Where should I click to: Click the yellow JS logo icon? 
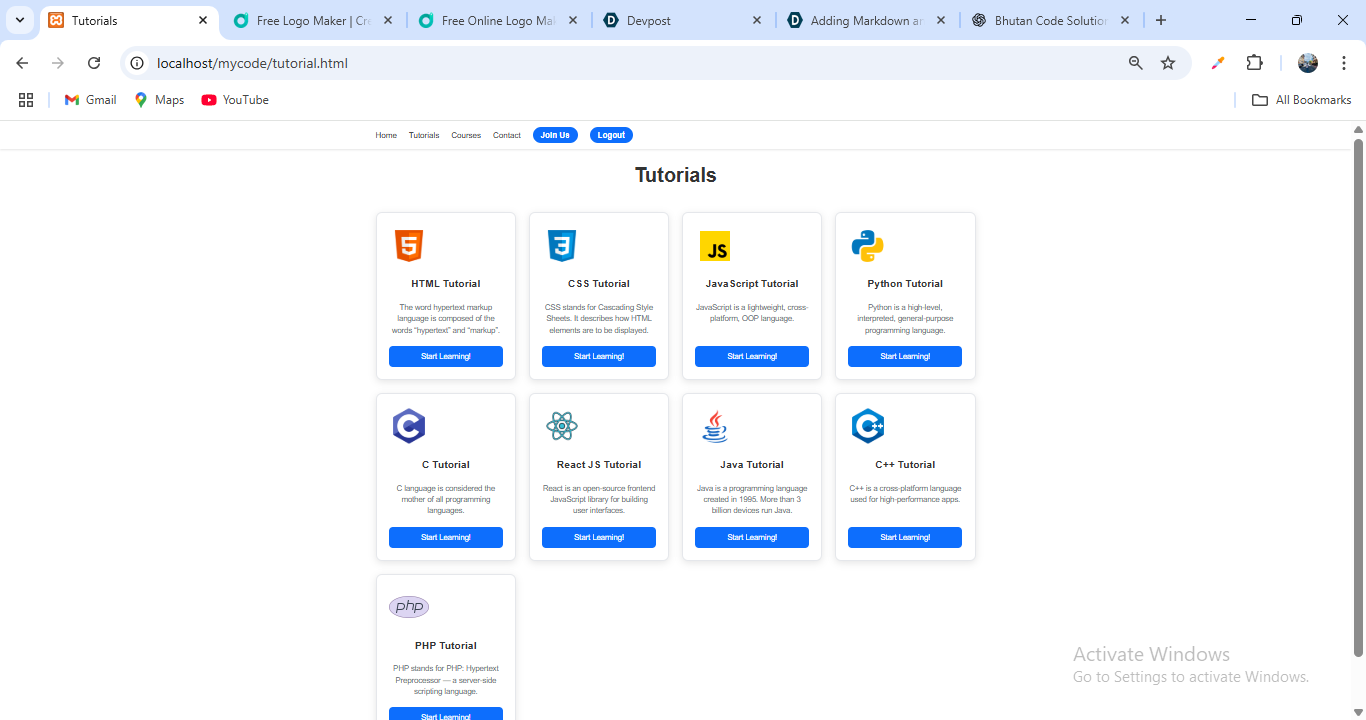(x=715, y=246)
